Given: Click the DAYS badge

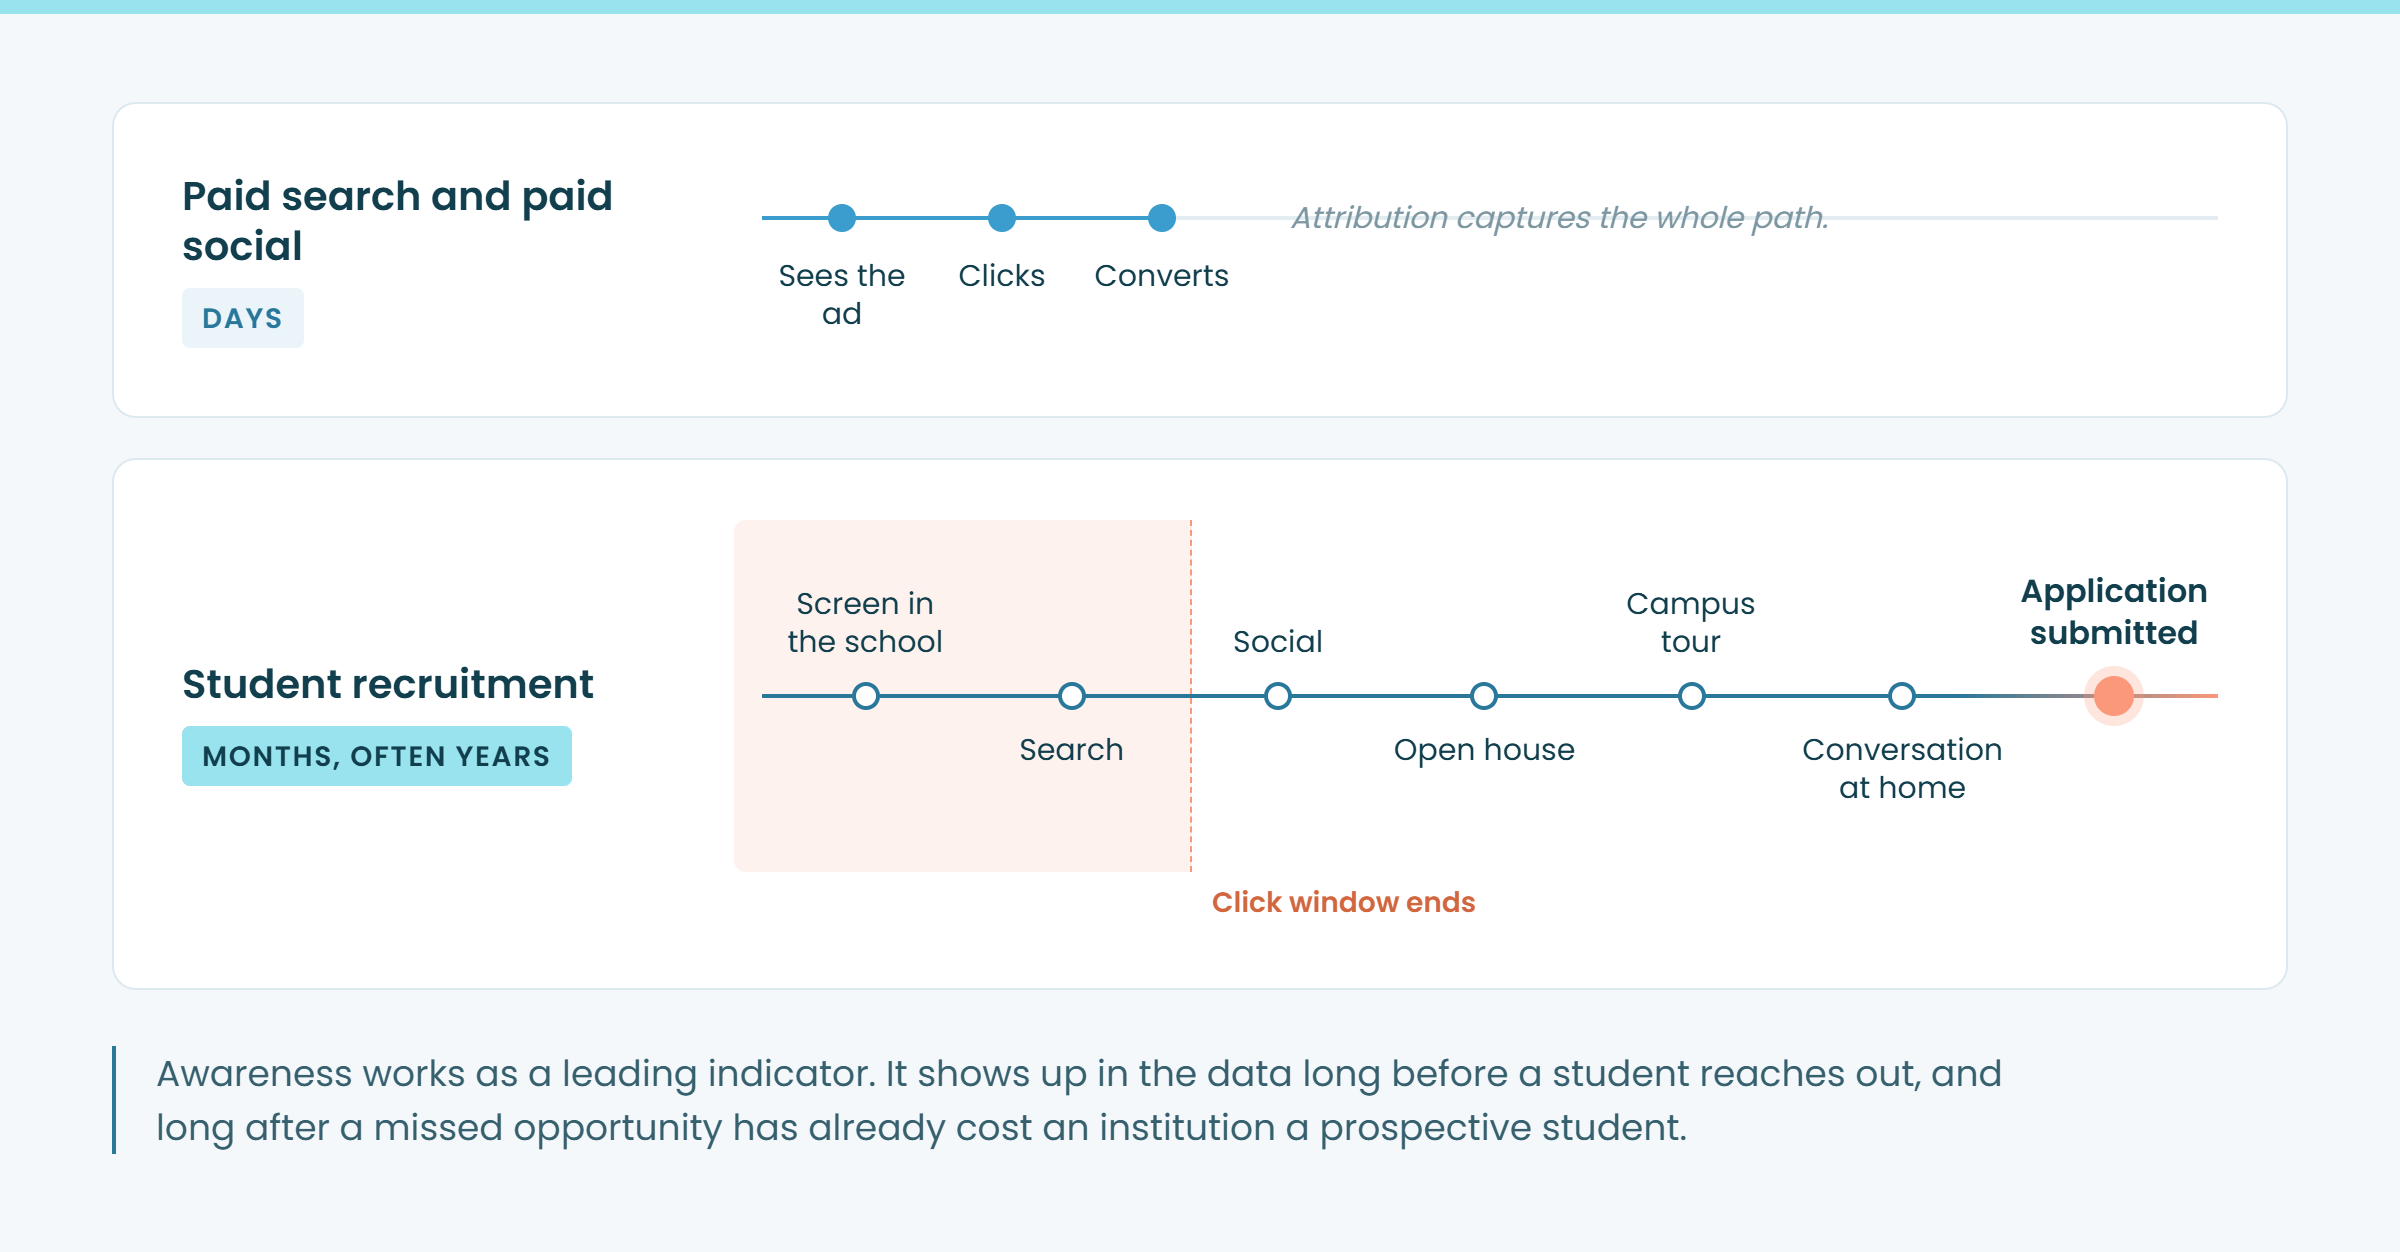Looking at the screenshot, I should coord(243,318).
